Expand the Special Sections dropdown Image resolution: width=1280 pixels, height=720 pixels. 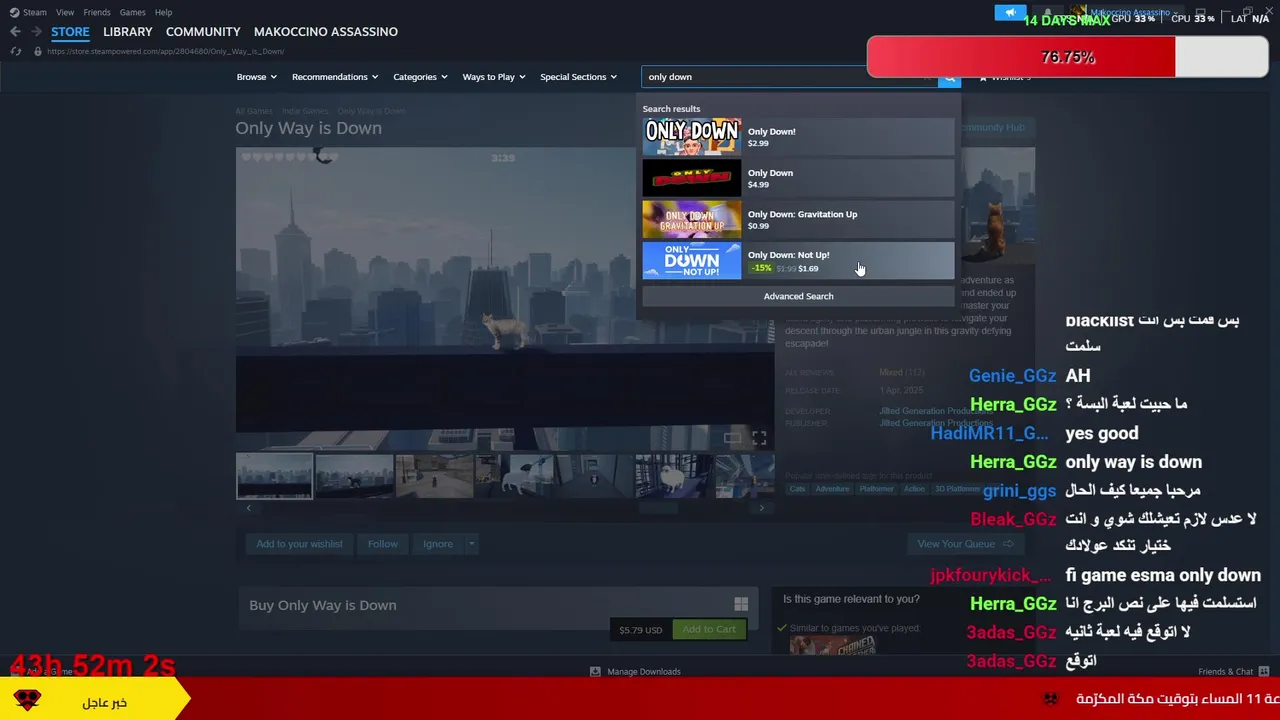pos(579,77)
